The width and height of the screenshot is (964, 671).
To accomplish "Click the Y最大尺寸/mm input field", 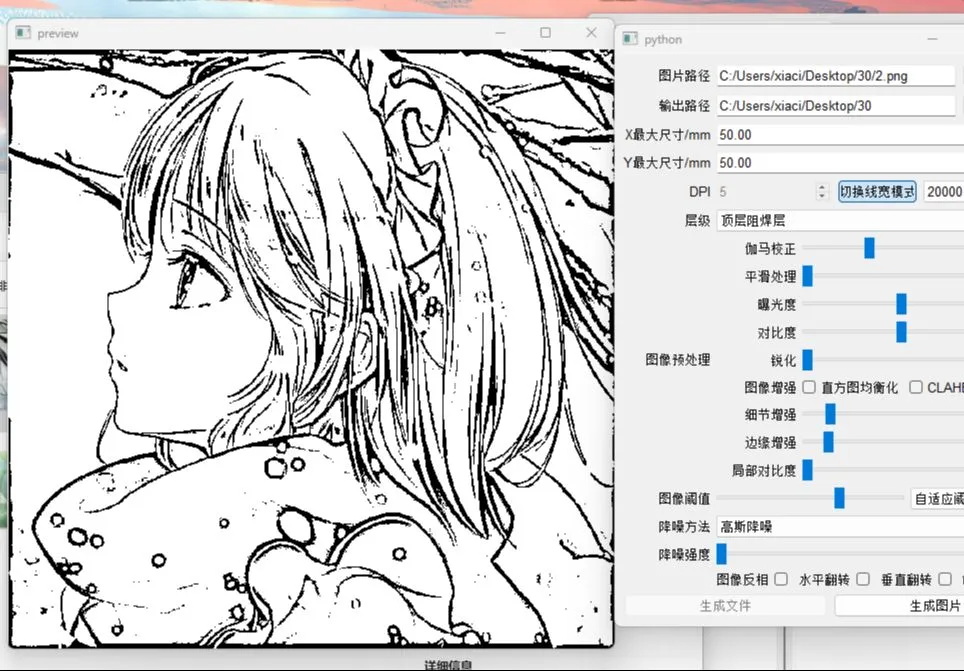I will pos(840,163).
